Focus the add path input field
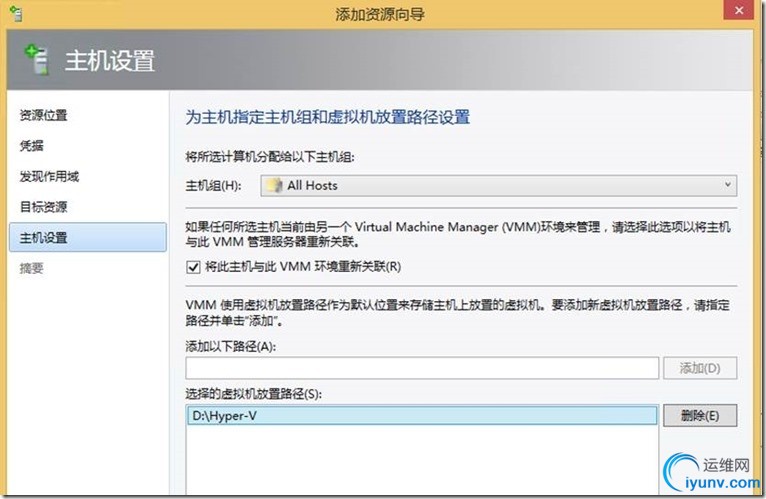This screenshot has height=499, width=766. (x=422, y=368)
